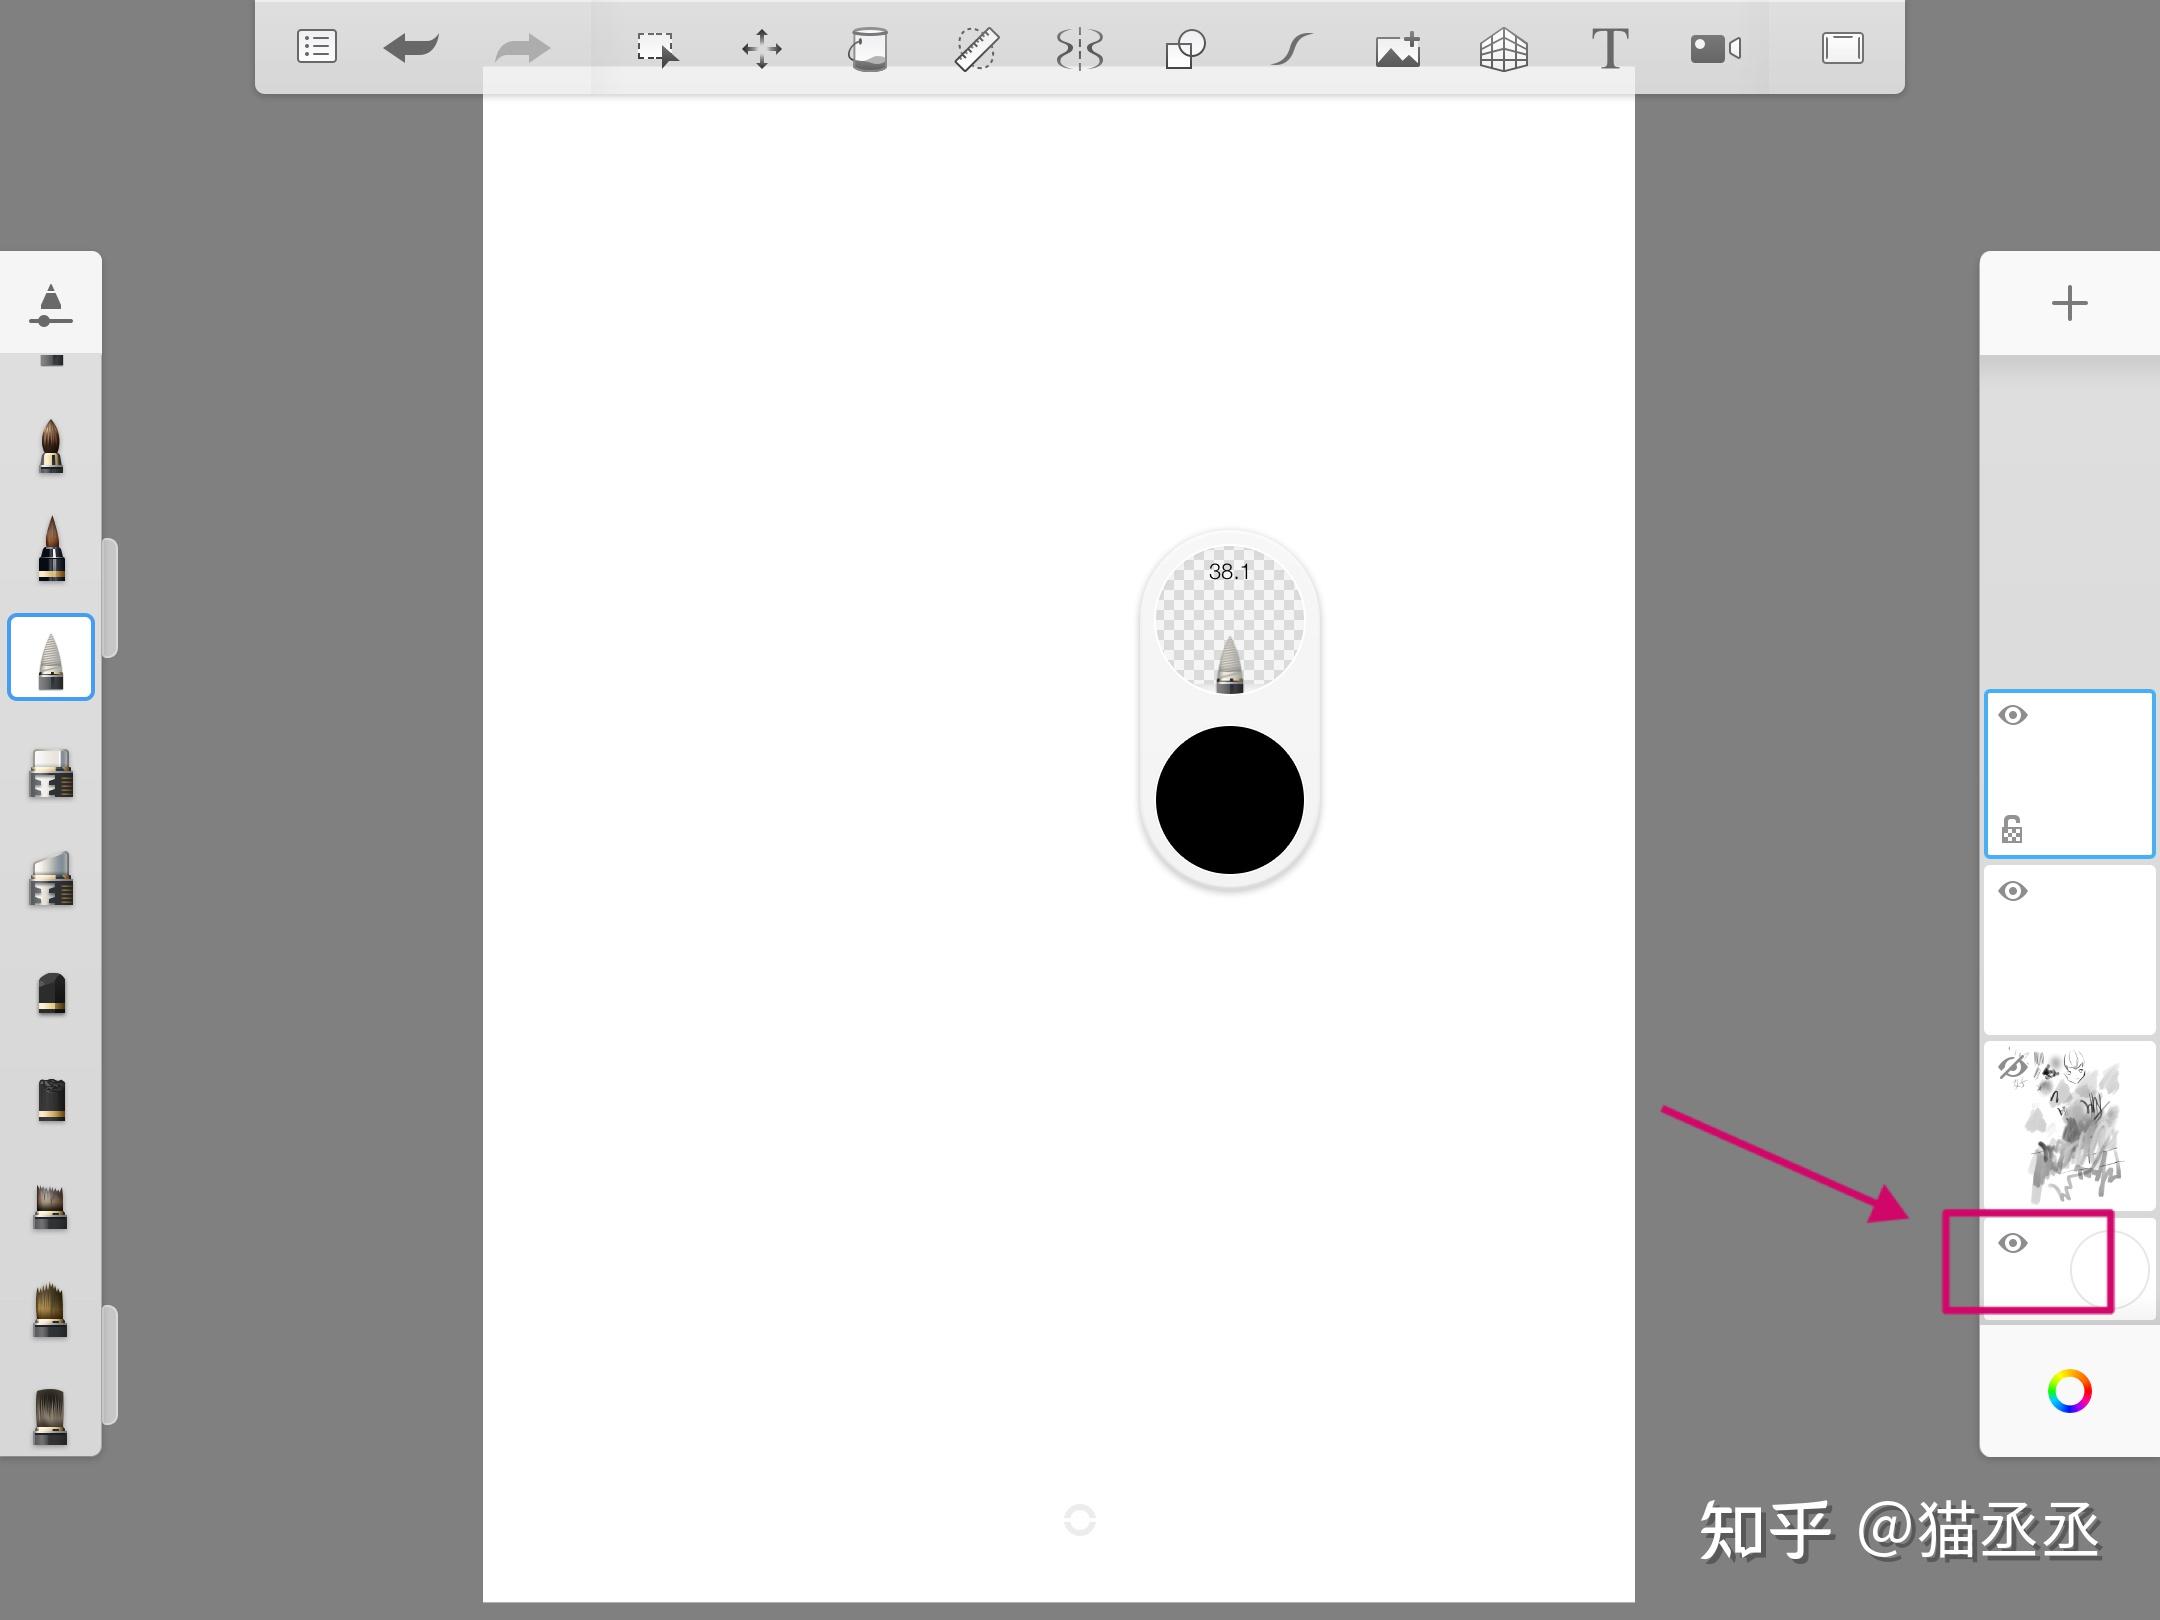
Task: Import an image with add-image icon
Action: [x=1398, y=48]
